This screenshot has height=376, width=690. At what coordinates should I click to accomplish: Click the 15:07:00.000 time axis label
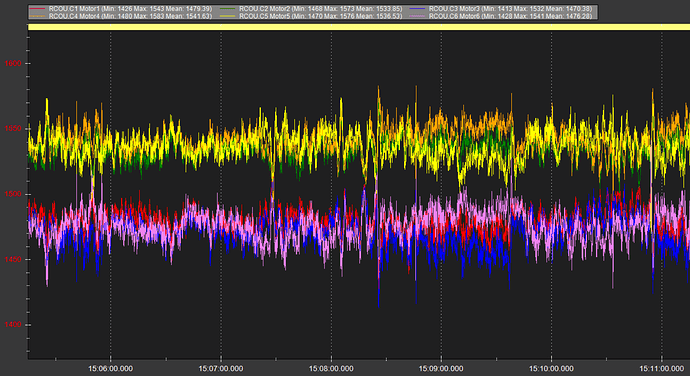click(221, 369)
